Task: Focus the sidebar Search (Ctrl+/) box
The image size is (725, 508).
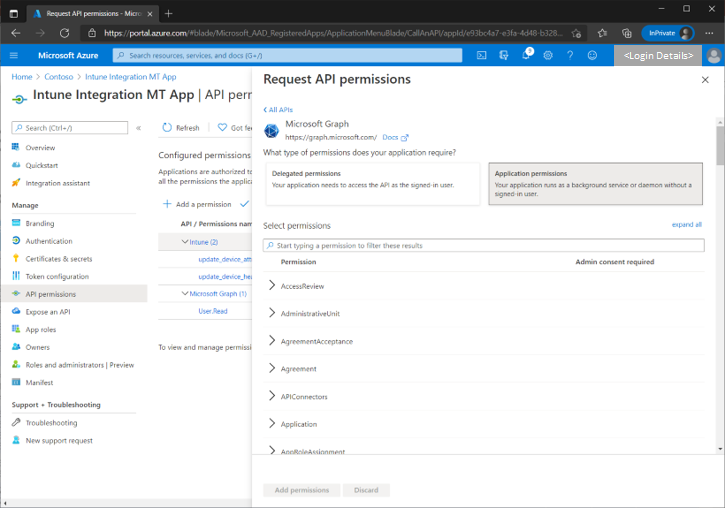Action: coord(69,128)
